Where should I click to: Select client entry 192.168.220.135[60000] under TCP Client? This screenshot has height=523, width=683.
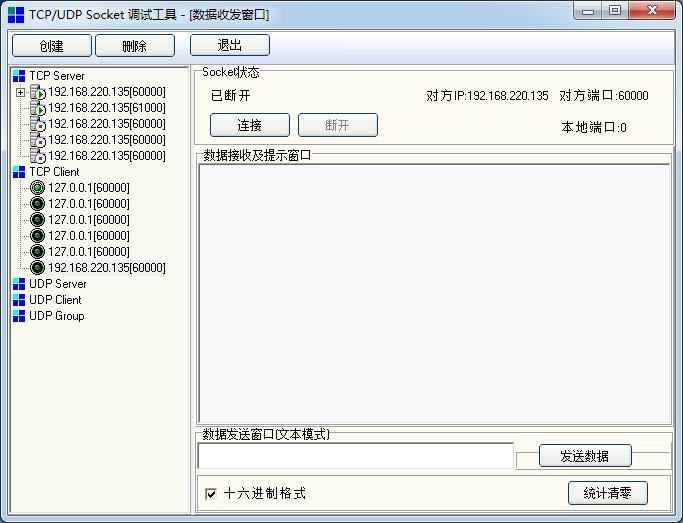pos(107,268)
